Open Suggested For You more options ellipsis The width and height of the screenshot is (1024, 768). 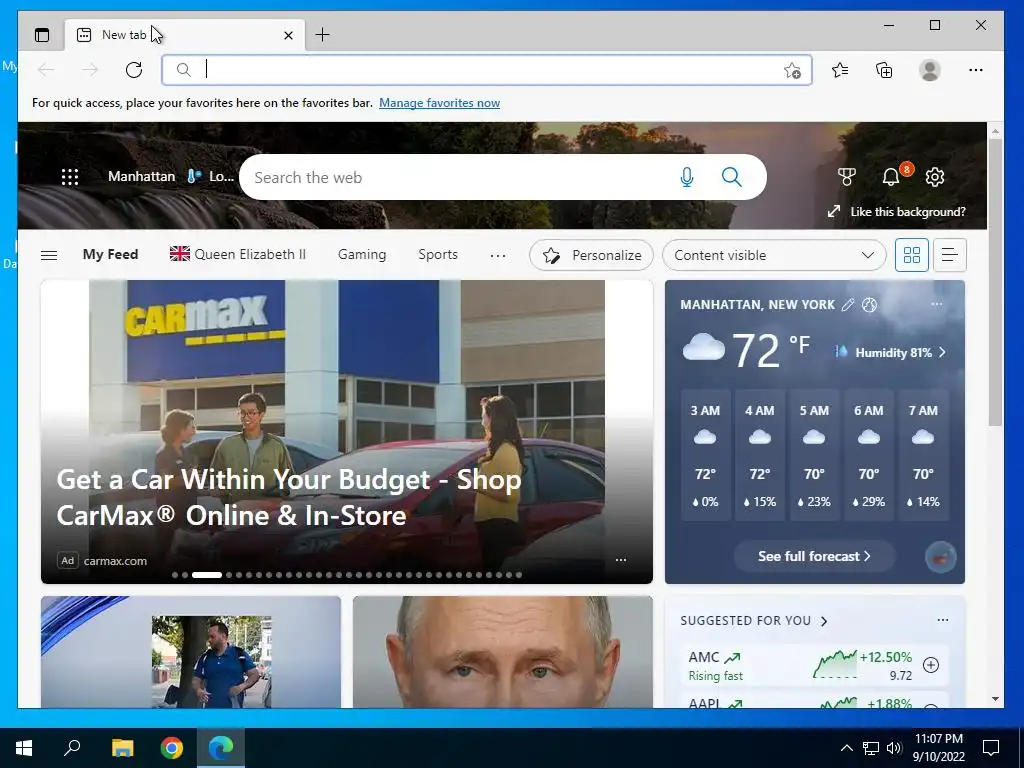[942, 620]
